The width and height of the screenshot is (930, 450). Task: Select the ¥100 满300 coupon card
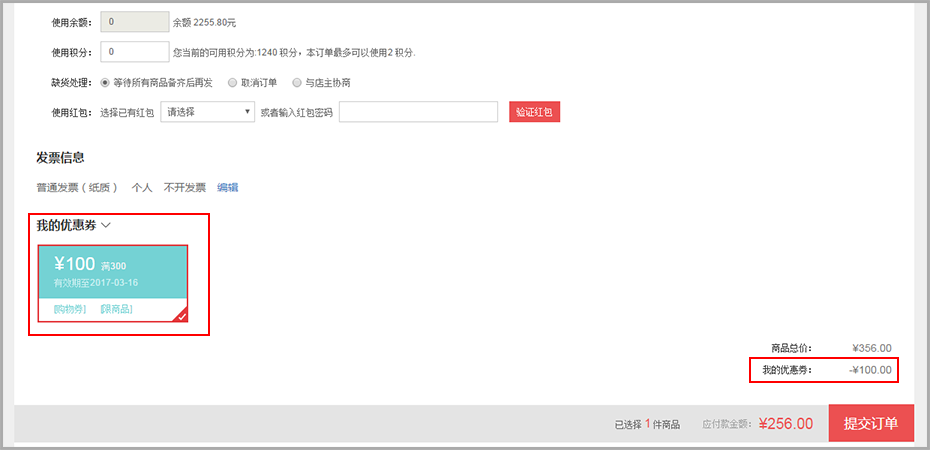click(x=113, y=283)
